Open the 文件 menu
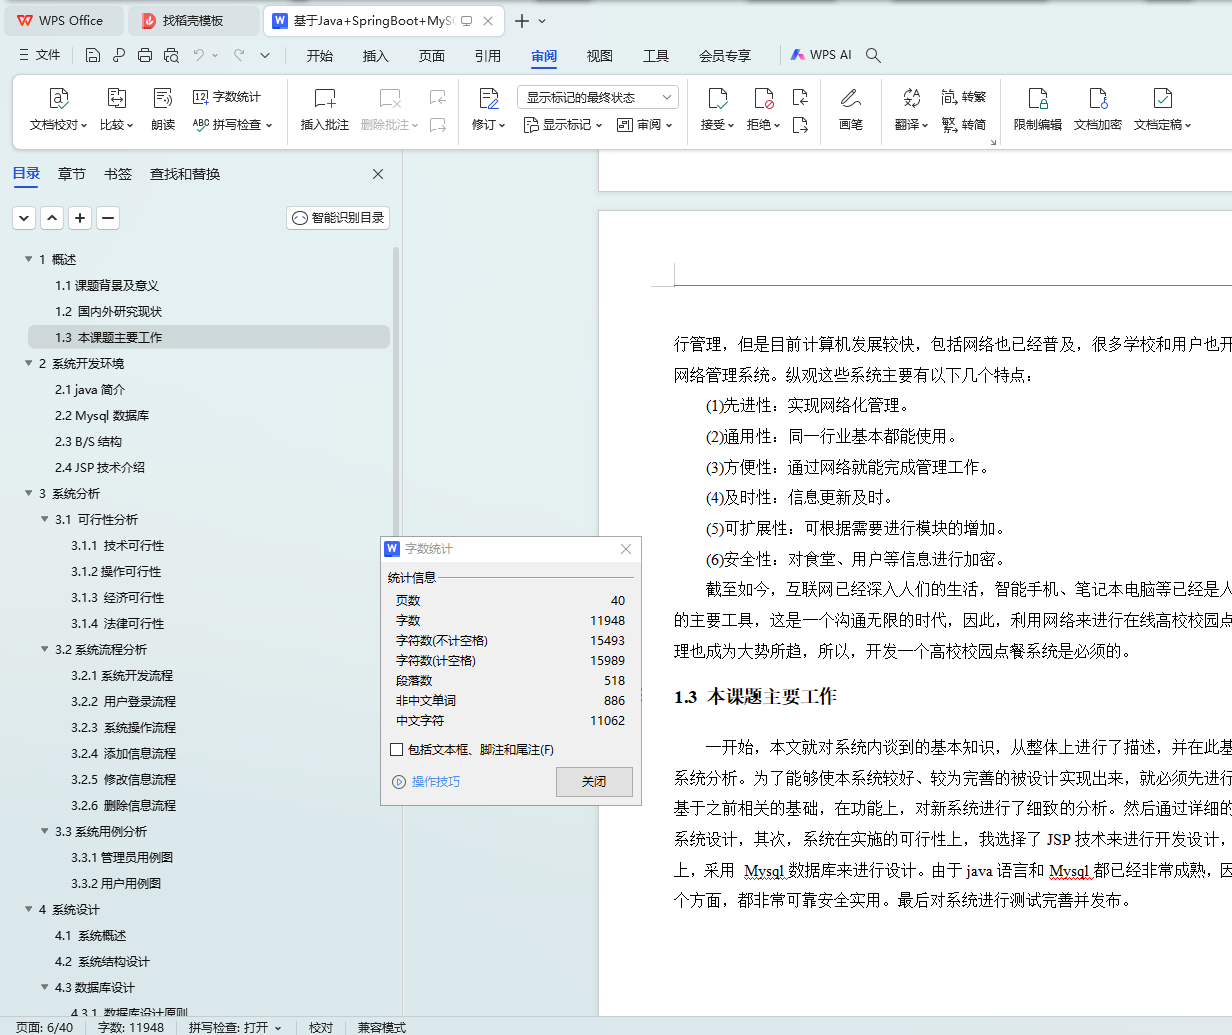The width and height of the screenshot is (1232, 1035). (x=40, y=55)
